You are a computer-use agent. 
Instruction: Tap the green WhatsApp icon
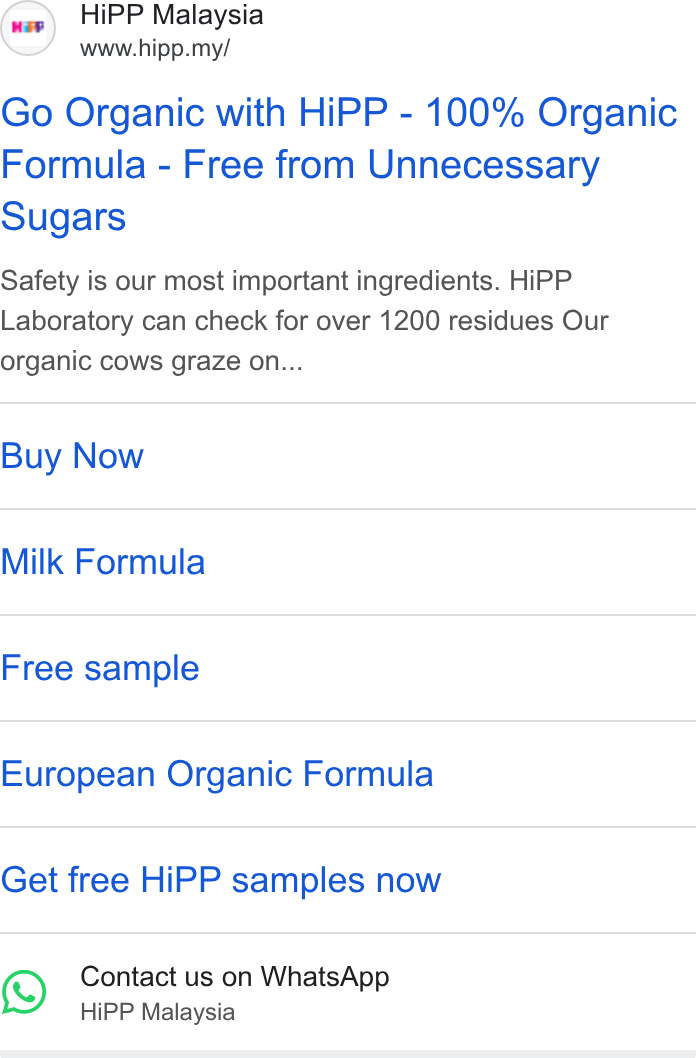click(x=24, y=992)
